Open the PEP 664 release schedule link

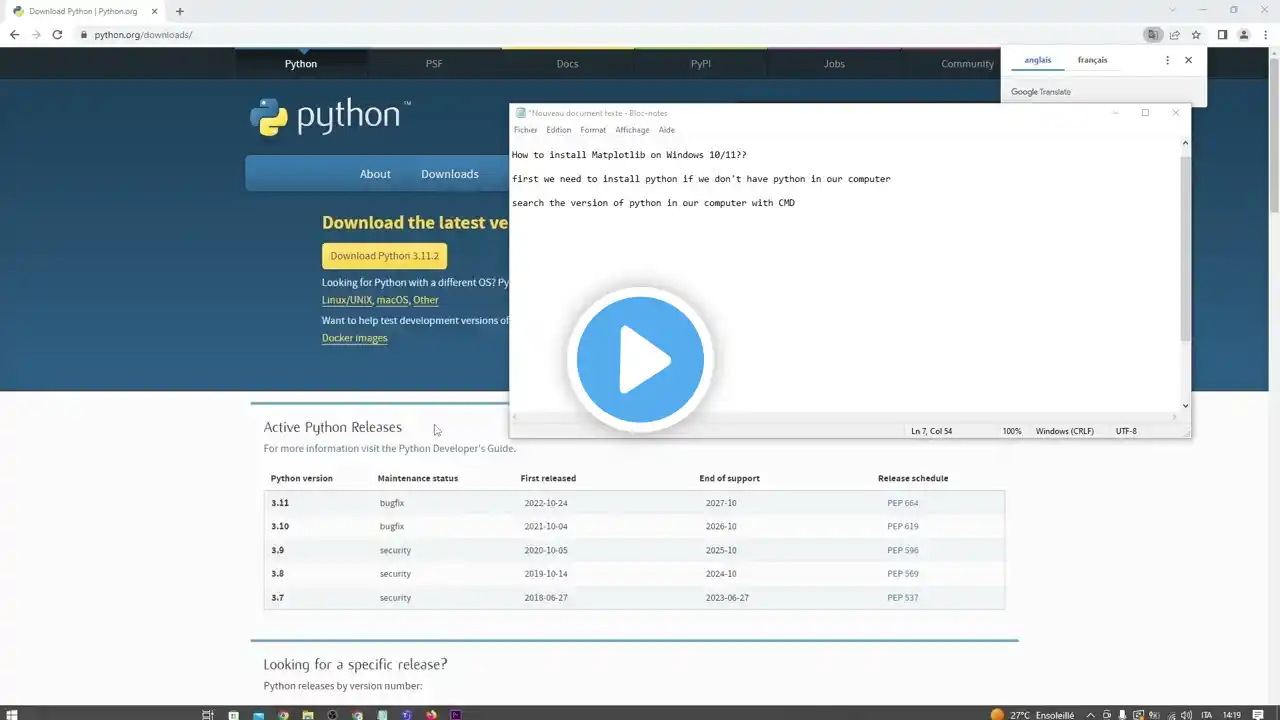pos(903,503)
